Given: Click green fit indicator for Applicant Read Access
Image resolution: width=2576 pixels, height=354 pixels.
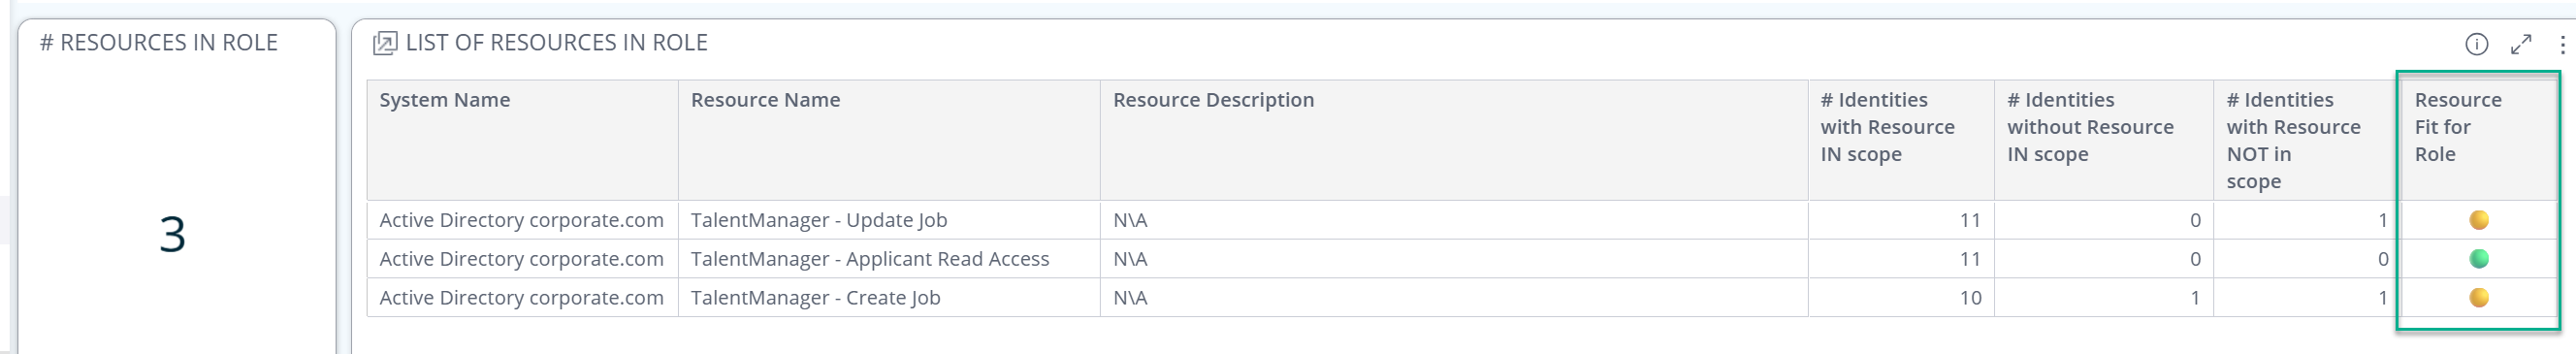Looking at the screenshot, I should tap(2478, 259).
